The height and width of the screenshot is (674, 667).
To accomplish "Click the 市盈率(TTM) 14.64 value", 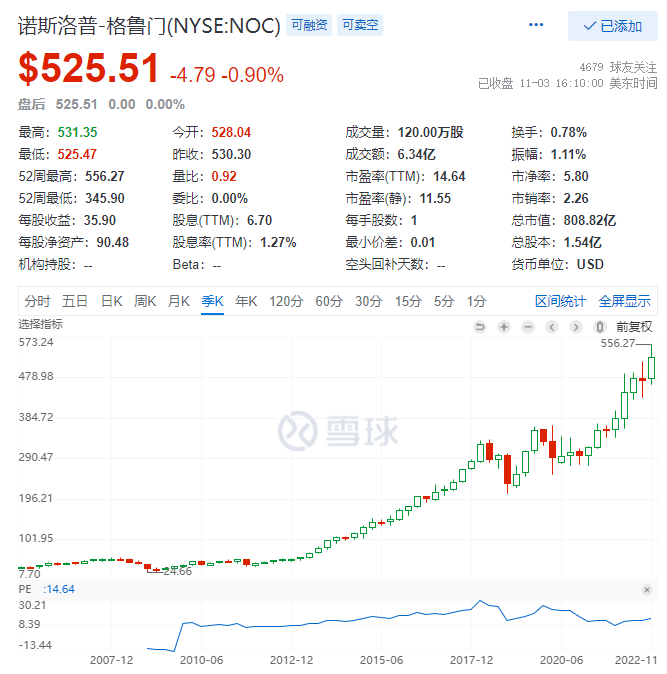I will pyautogui.click(x=449, y=177).
